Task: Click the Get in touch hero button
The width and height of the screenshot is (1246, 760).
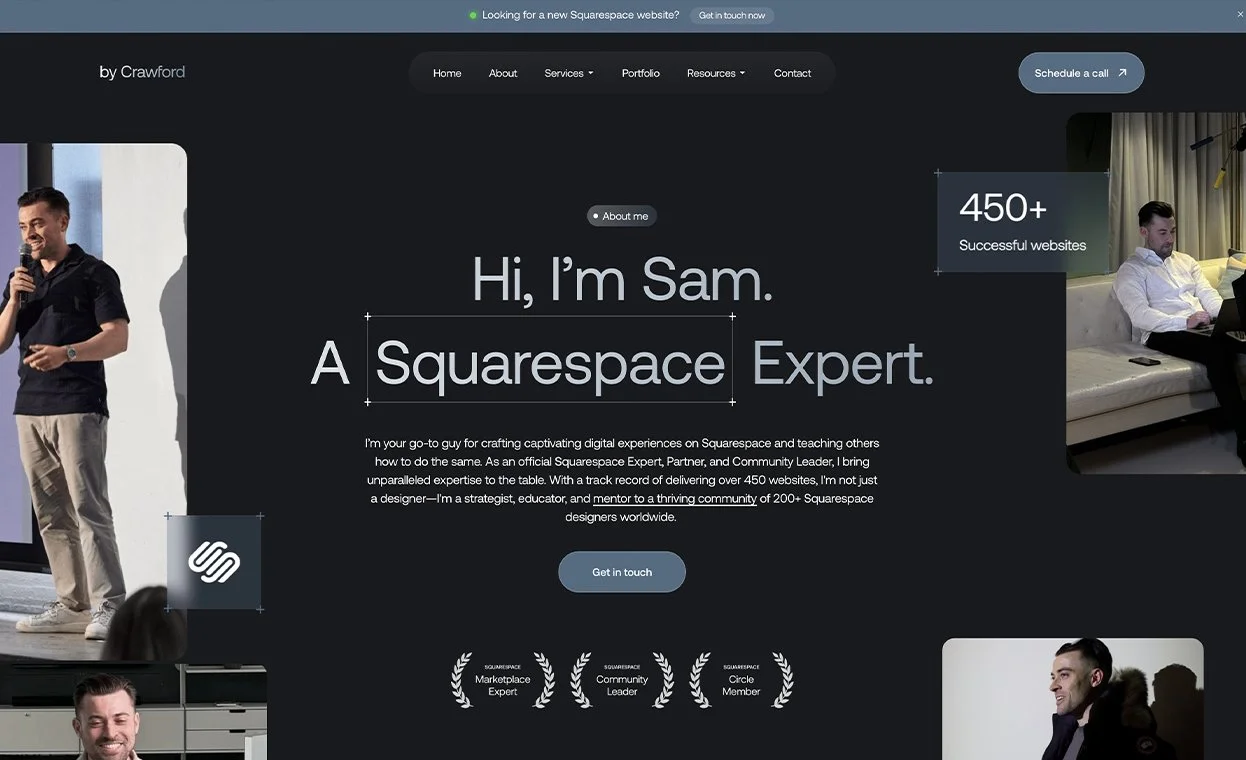Action: pos(622,572)
